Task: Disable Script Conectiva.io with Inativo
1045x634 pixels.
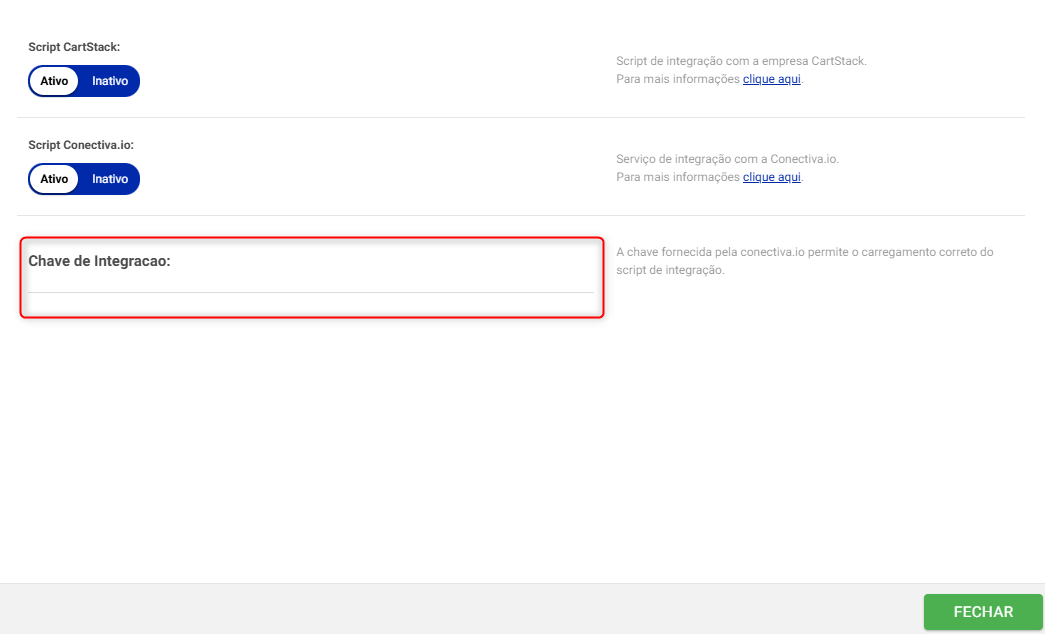Action: 110,179
